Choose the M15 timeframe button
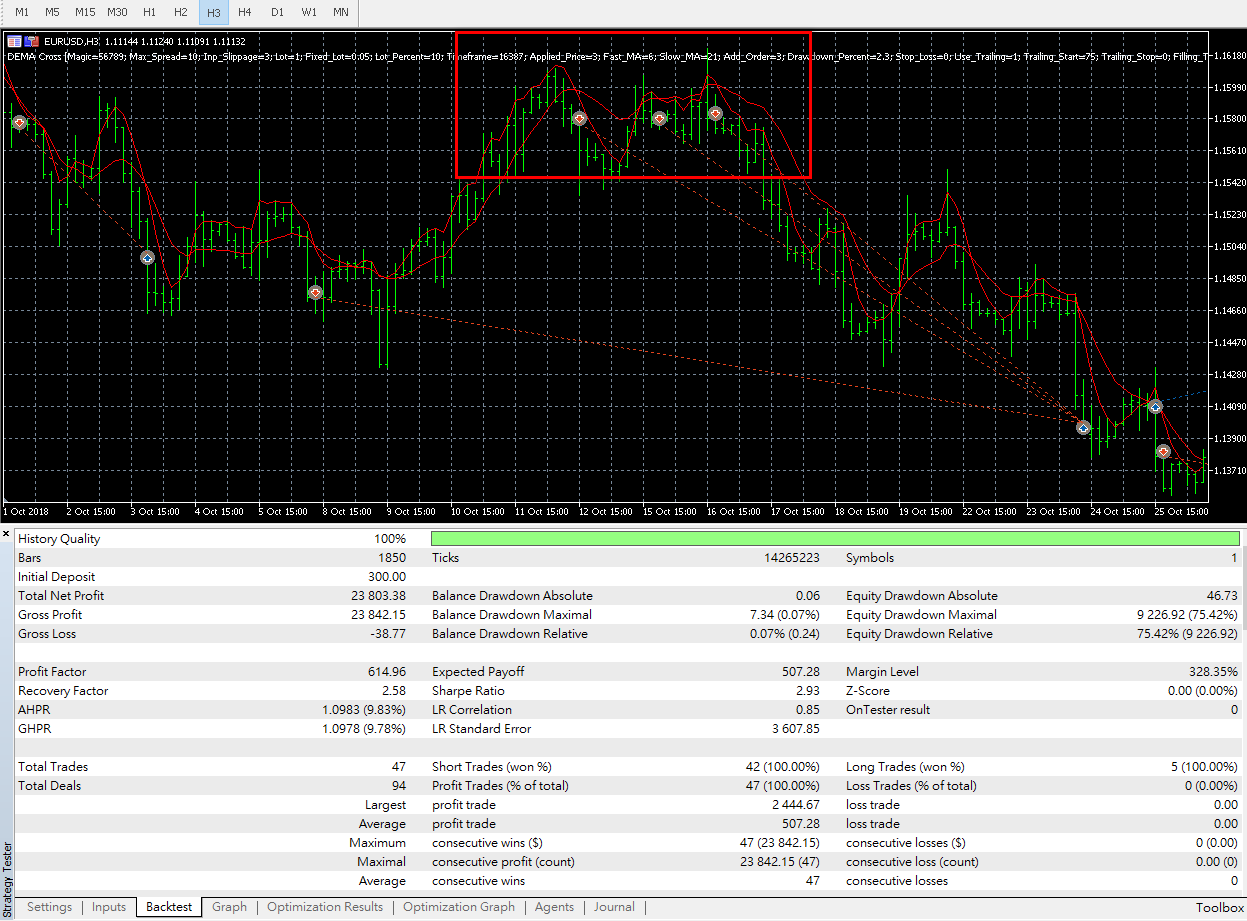This screenshot has height=921, width=1247. tap(85, 12)
